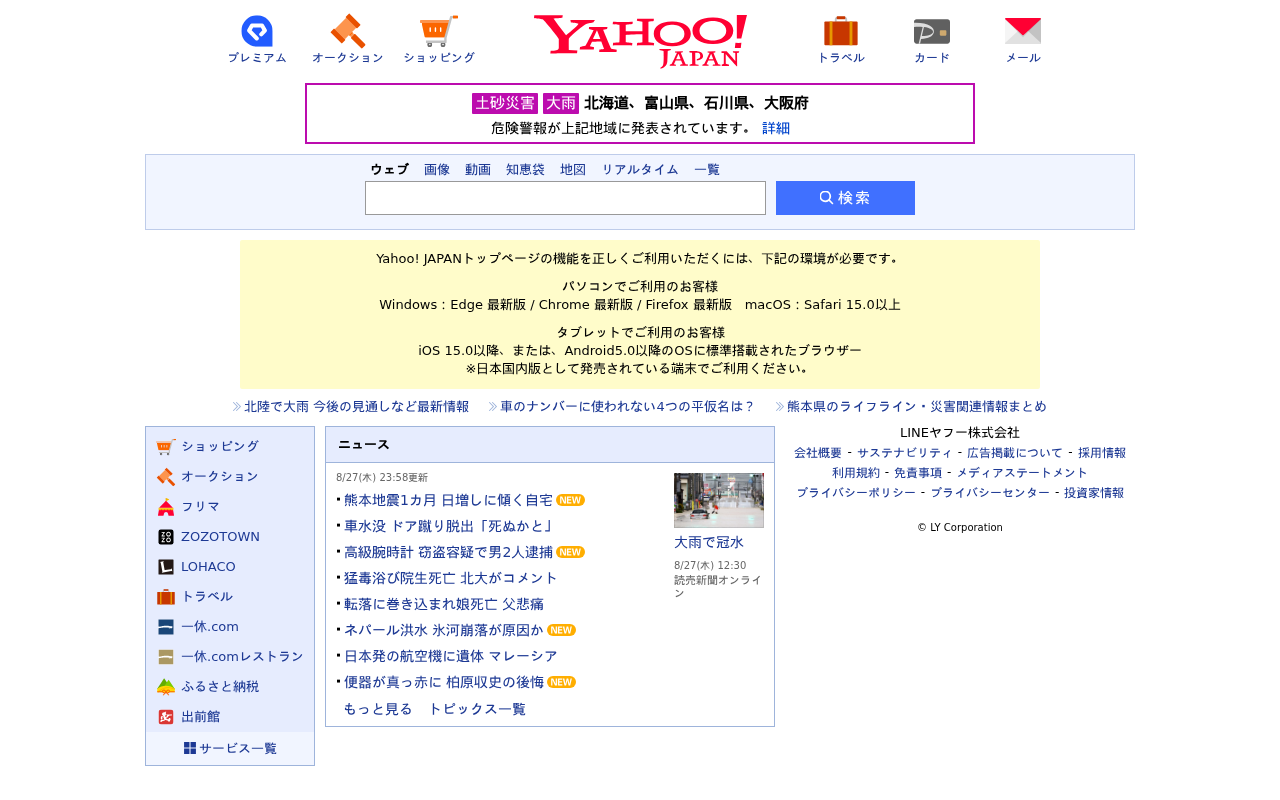Click the sidebar 一休.com icon
The image size is (1280, 800).
coord(166,627)
